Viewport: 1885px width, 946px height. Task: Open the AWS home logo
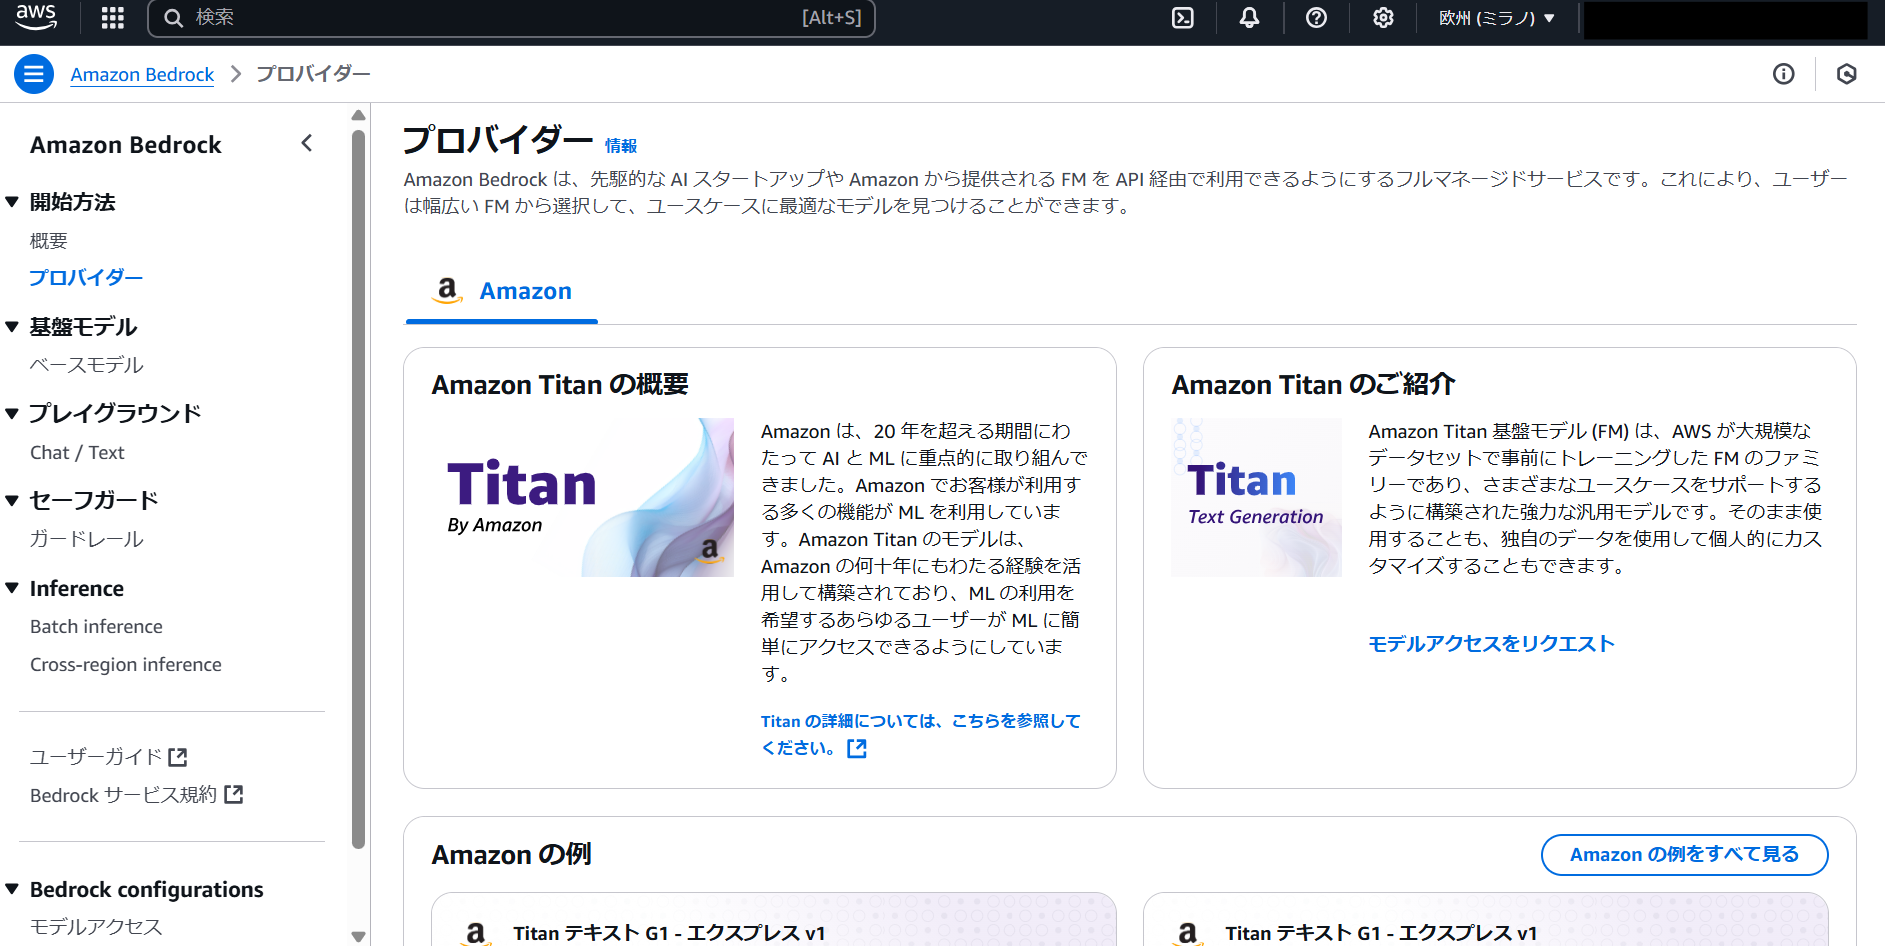36,17
